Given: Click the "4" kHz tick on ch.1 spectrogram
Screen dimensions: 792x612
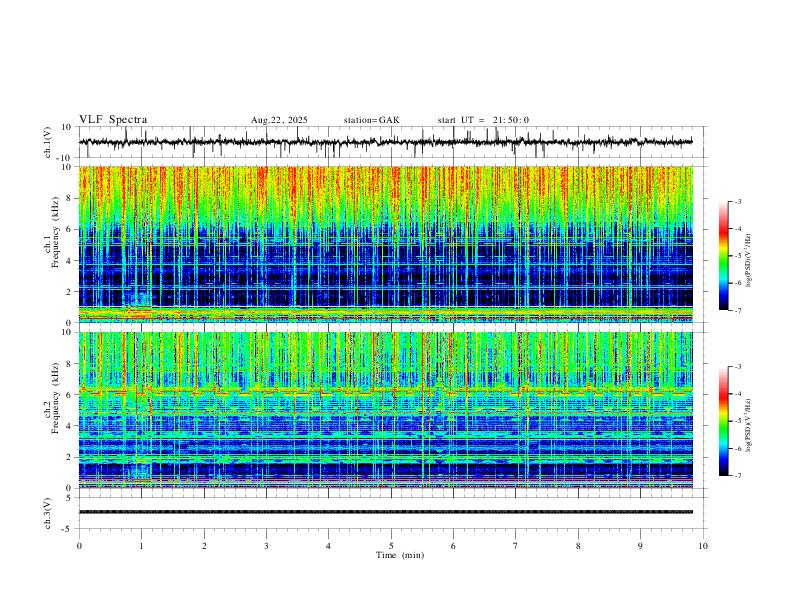Looking at the screenshot, I should (x=69, y=261).
